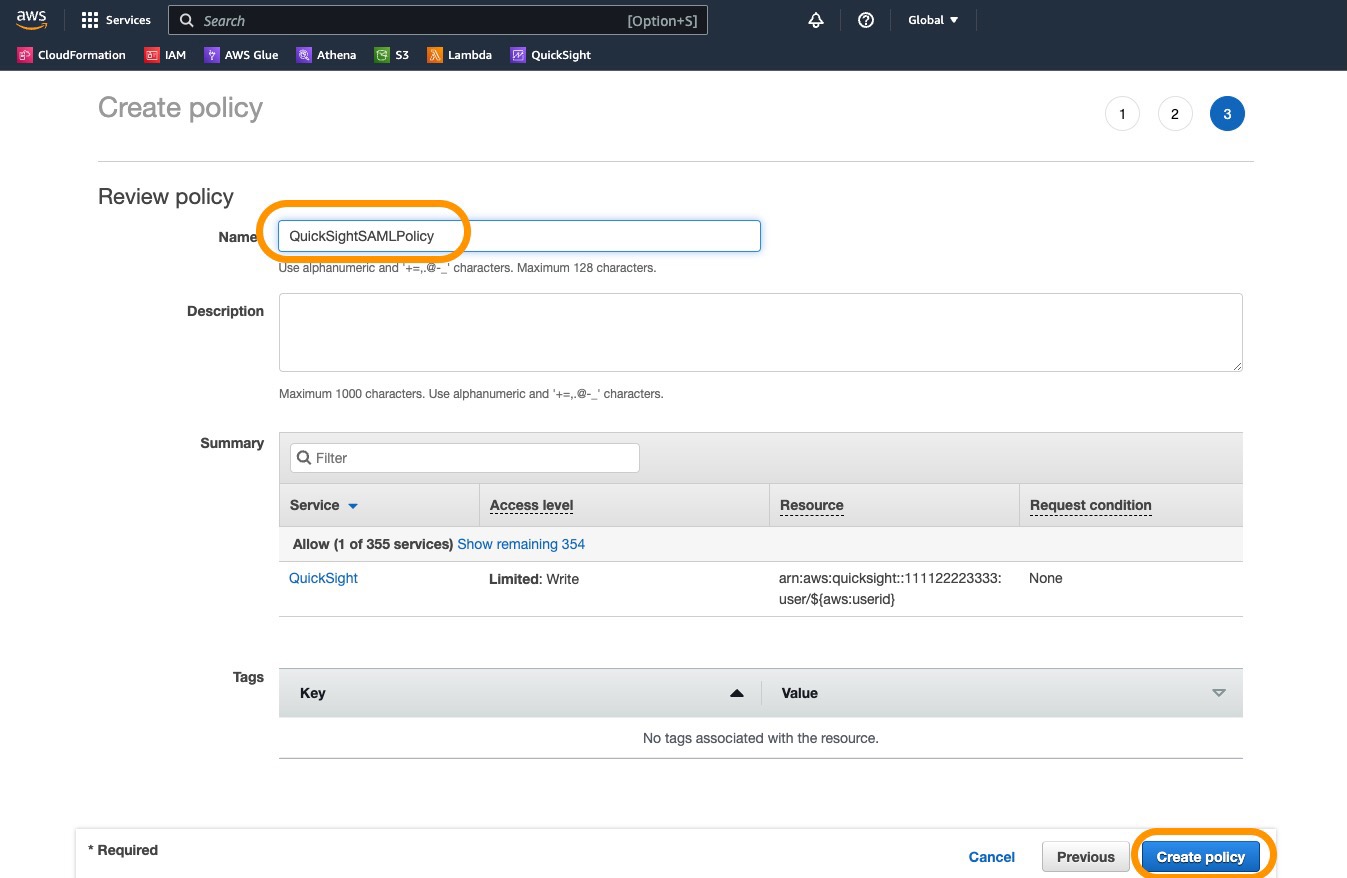Check notifications via the bell icon

coord(816,19)
